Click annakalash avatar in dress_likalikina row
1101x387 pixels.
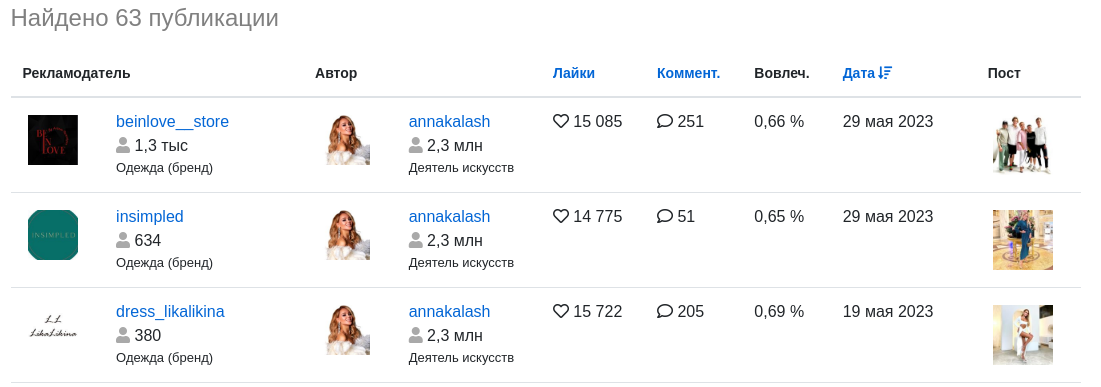pos(348,329)
